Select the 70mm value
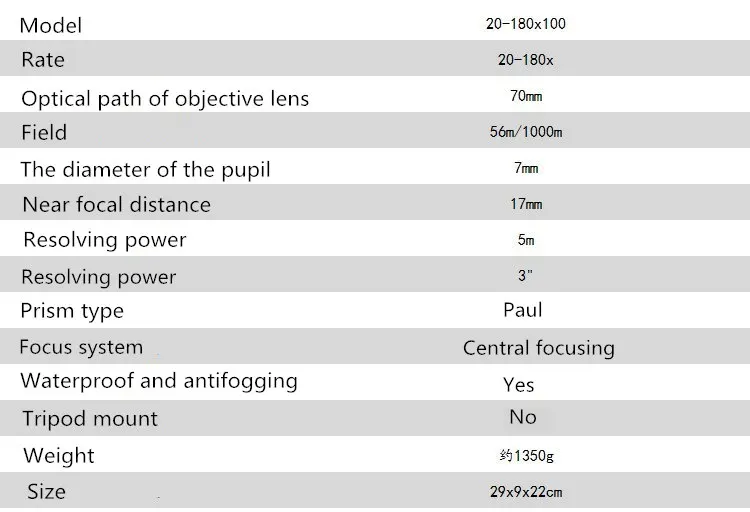This screenshot has height=512, width=750. pos(526,96)
